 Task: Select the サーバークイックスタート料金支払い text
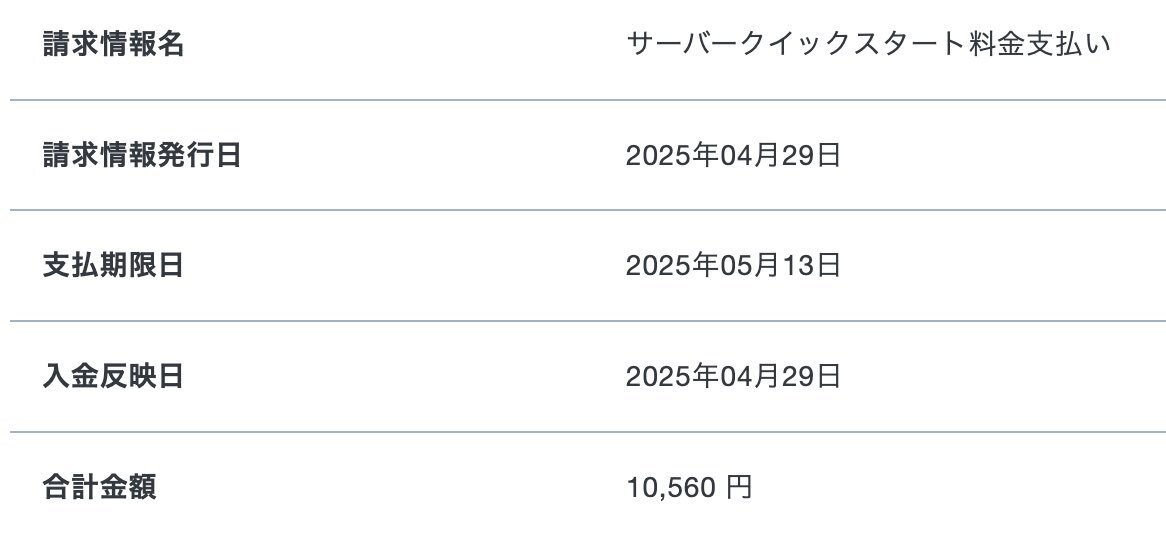coord(869,45)
